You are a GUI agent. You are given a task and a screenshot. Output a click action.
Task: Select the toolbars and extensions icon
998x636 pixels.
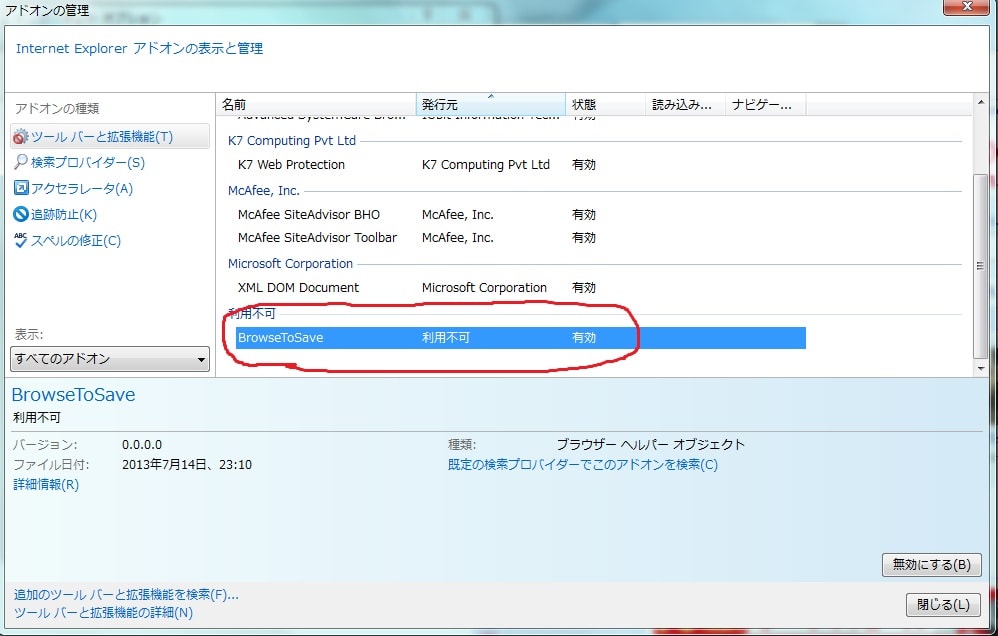pos(20,137)
